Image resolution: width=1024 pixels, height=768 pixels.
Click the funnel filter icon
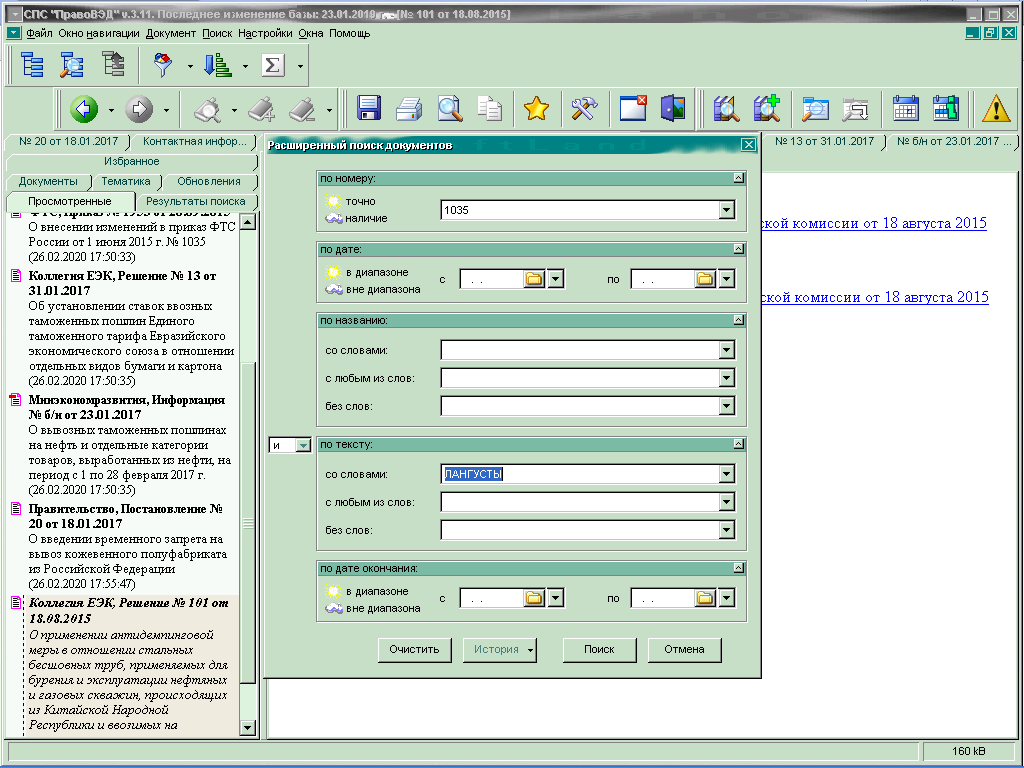[x=162, y=65]
